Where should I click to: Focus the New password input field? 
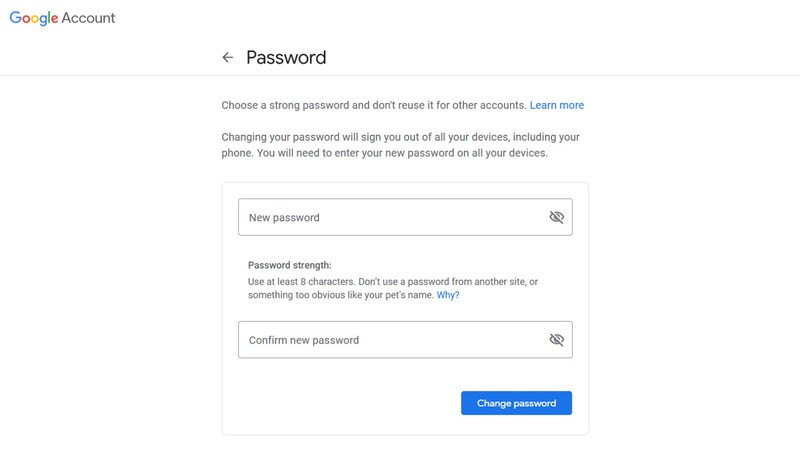(405, 217)
